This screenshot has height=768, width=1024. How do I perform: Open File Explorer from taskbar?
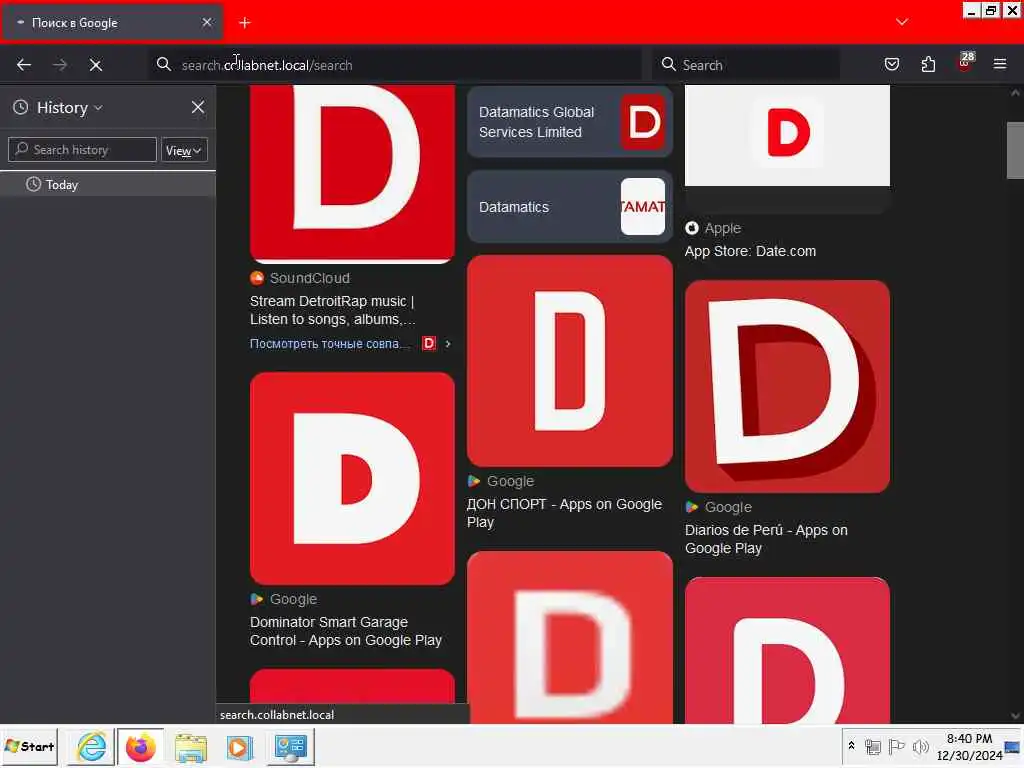click(190, 746)
